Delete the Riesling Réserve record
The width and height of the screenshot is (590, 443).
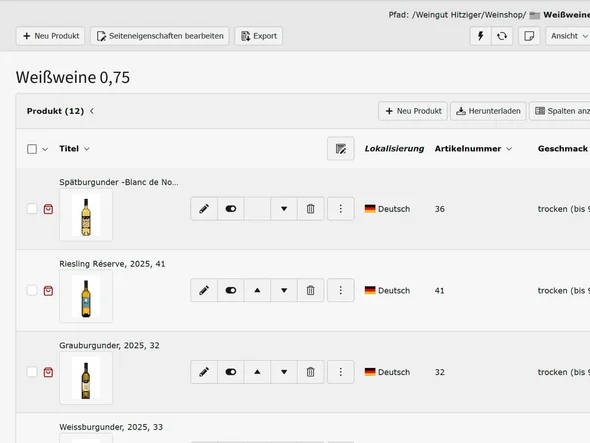coord(310,290)
